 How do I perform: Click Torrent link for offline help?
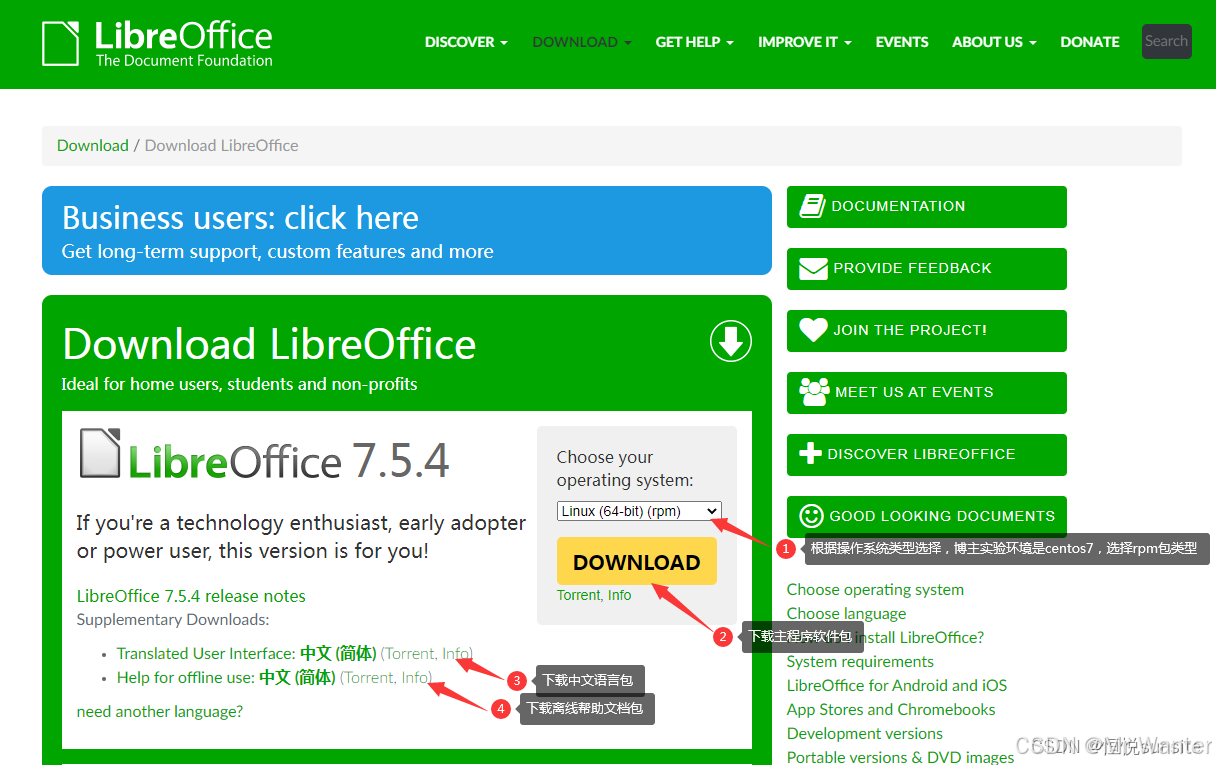pos(370,677)
